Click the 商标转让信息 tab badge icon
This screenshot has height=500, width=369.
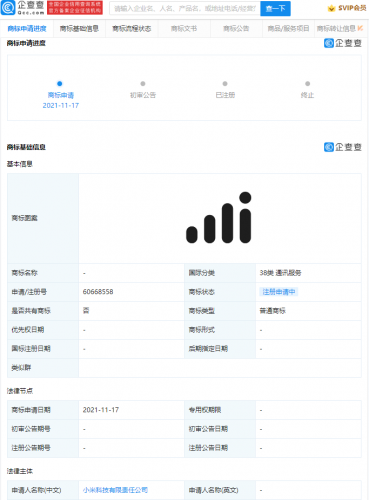(x=360, y=28)
